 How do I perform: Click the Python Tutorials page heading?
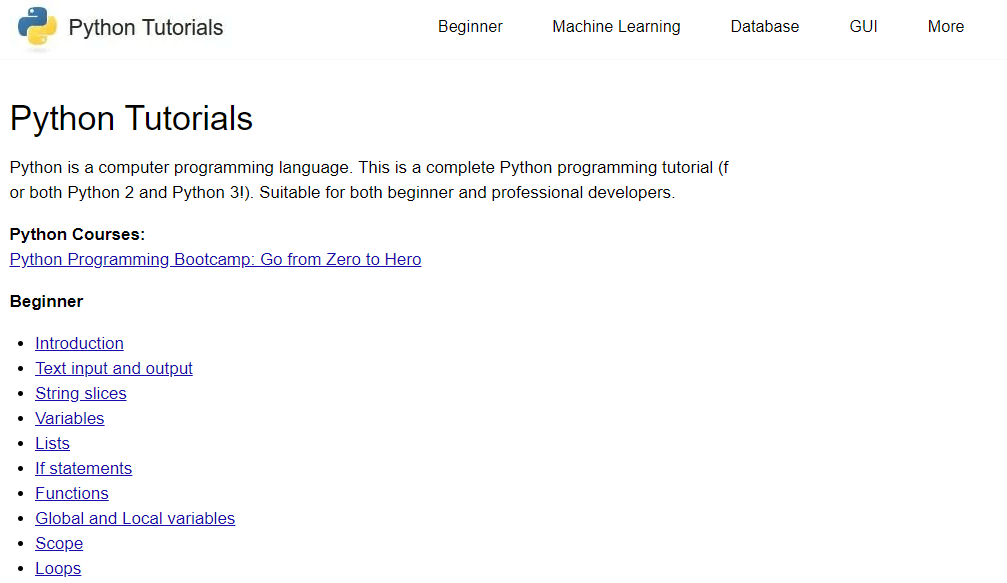tap(130, 118)
